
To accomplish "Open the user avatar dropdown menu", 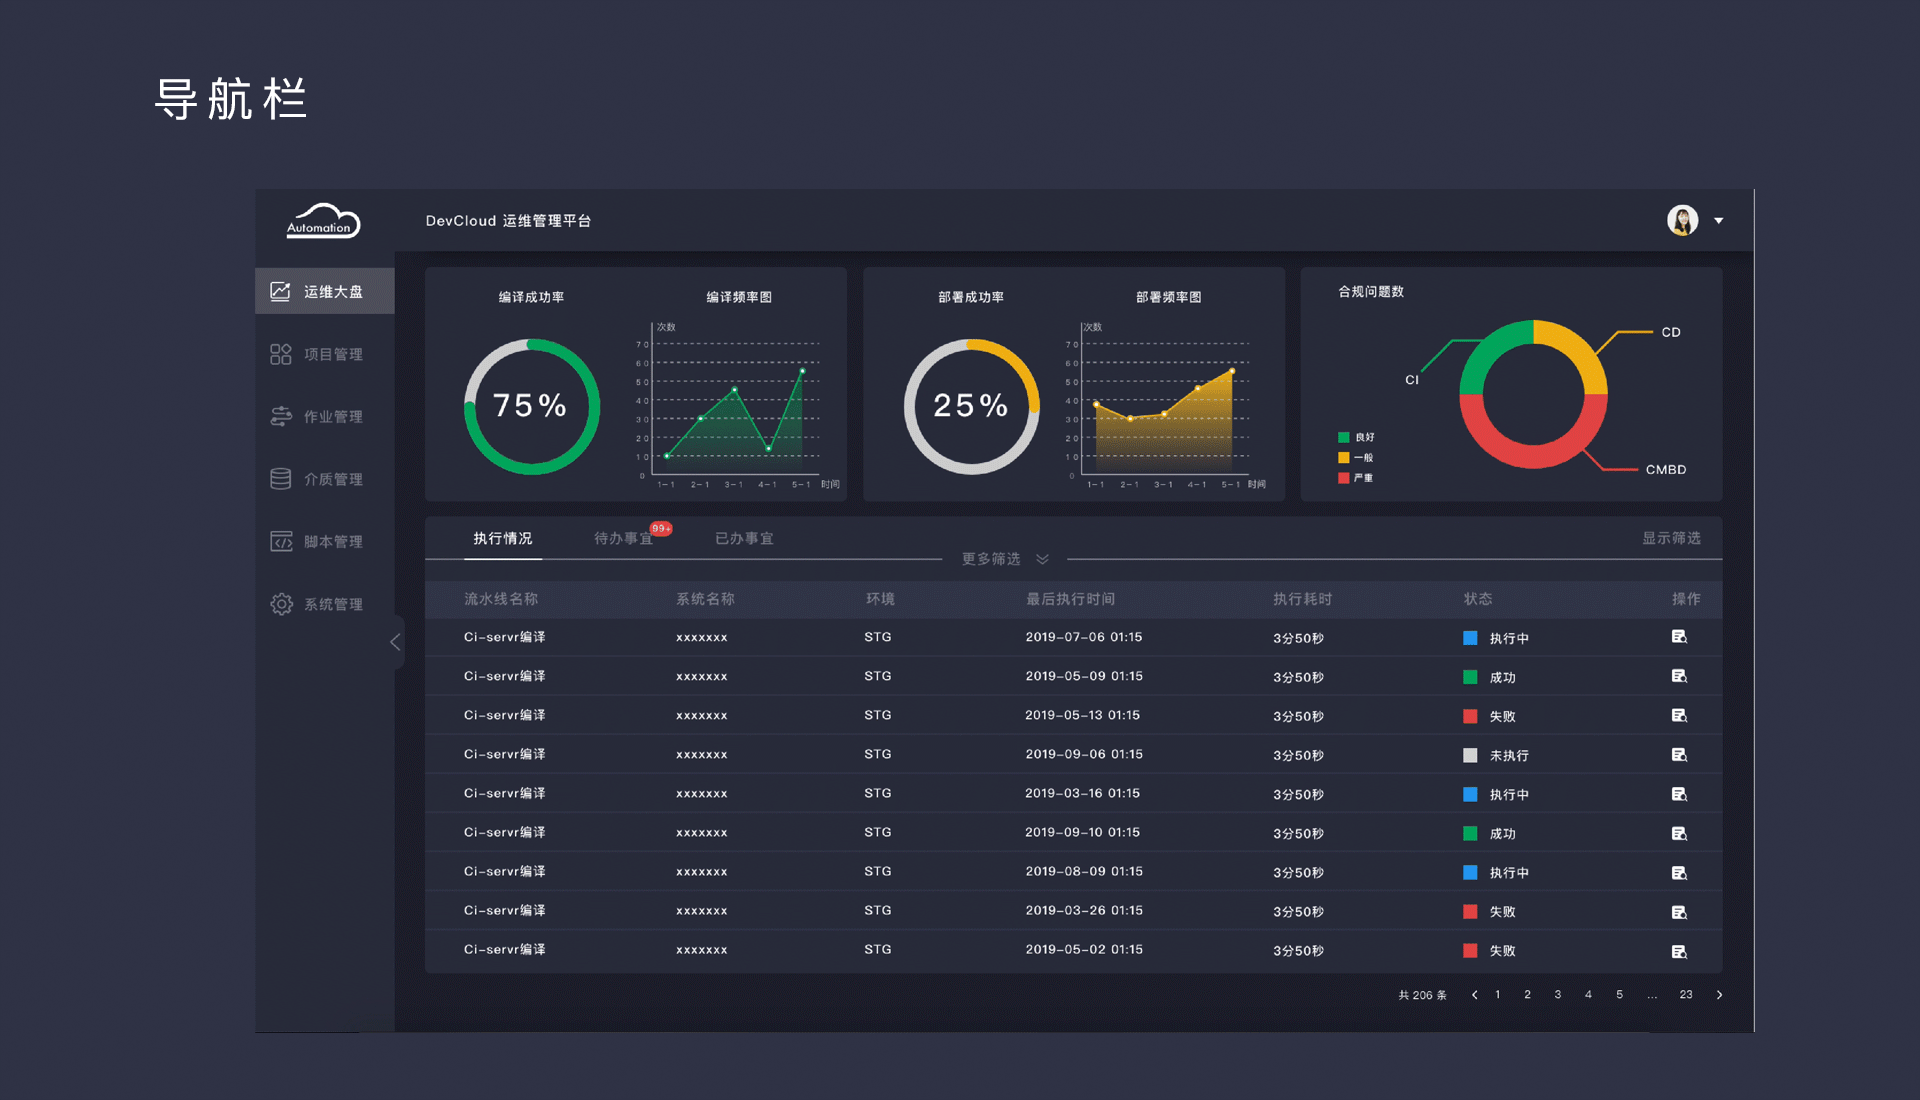I will [x=1684, y=220].
